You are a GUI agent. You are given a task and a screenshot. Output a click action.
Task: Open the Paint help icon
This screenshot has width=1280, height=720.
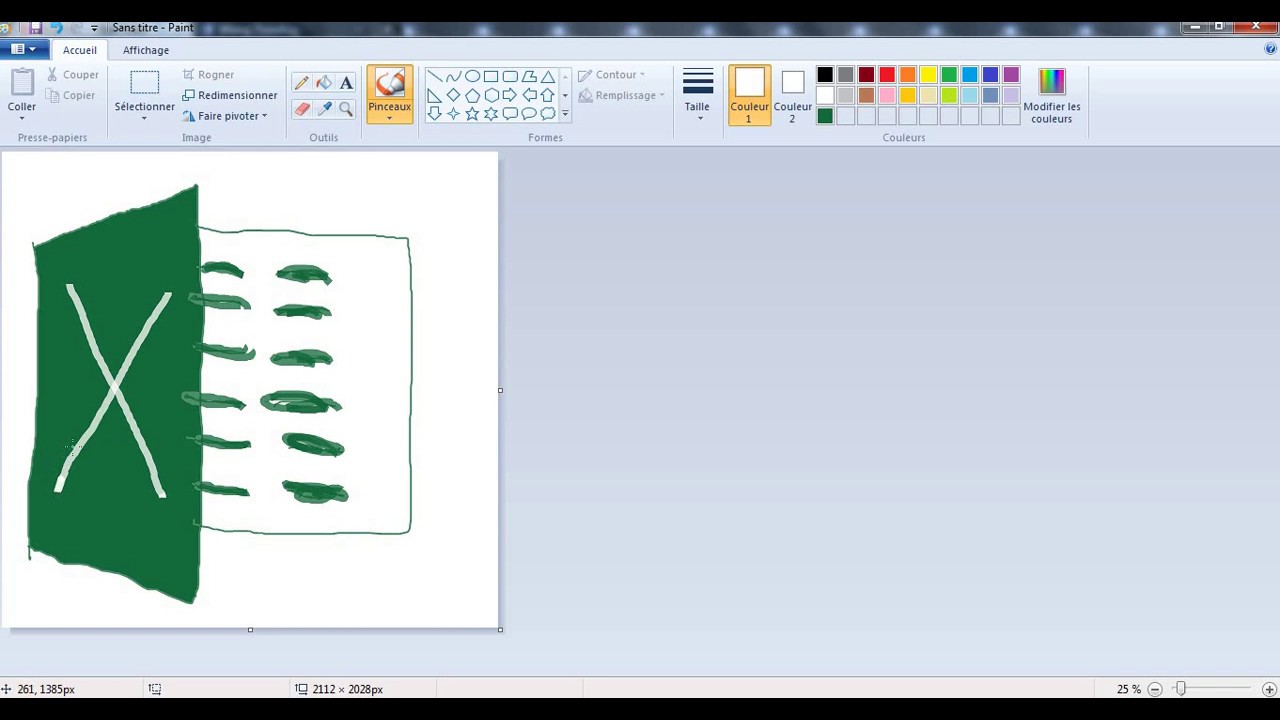tap(1271, 49)
